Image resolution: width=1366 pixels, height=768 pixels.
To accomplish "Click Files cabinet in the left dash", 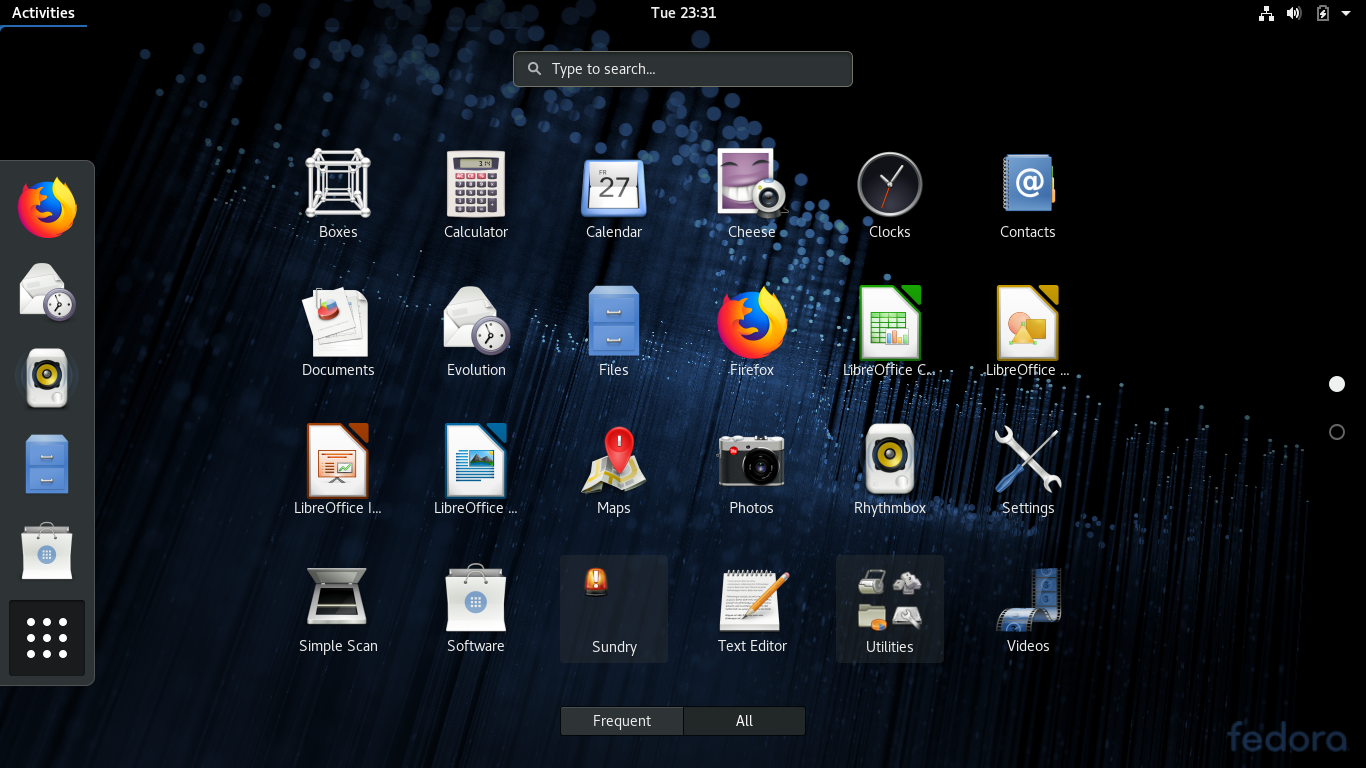I will coord(47,464).
